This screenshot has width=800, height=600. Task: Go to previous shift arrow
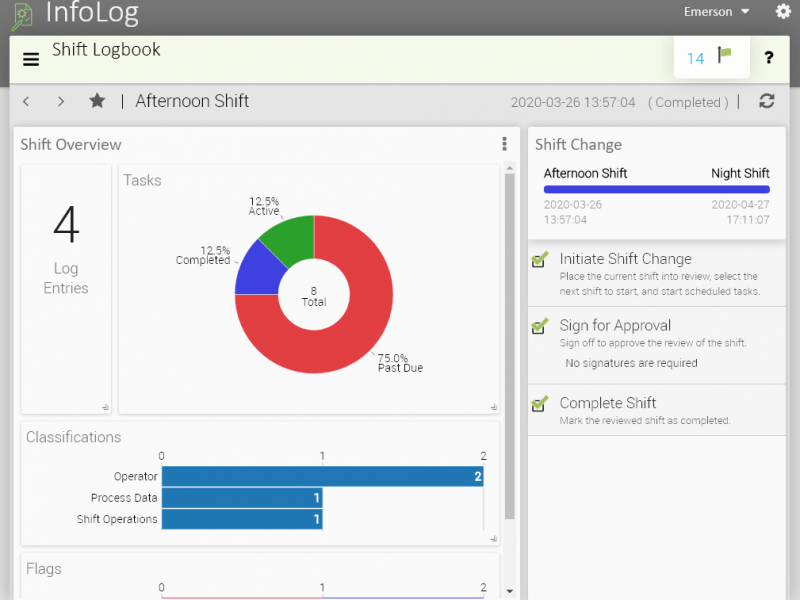tap(27, 101)
